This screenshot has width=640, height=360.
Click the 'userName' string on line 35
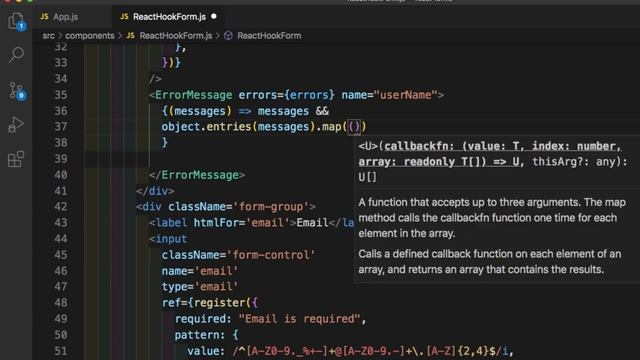coord(406,95)
